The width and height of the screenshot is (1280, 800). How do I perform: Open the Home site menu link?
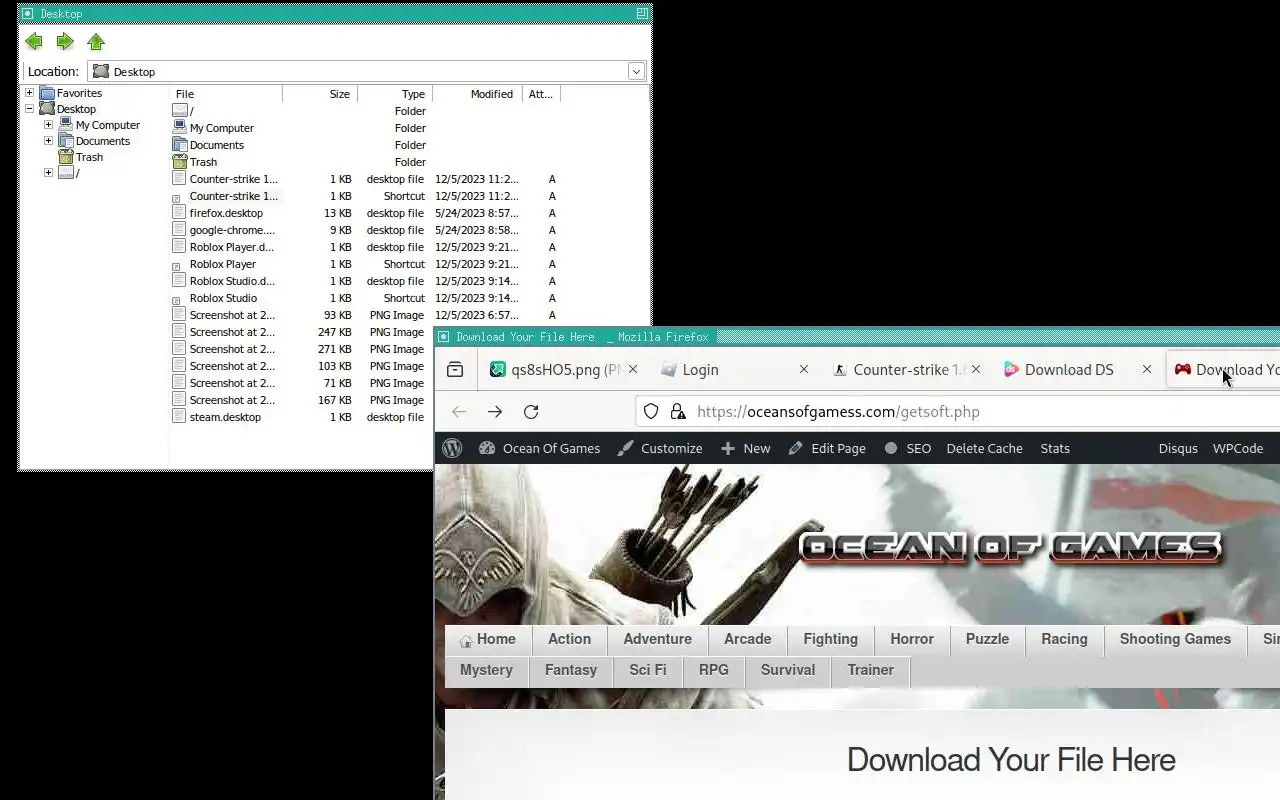point(488,639)
